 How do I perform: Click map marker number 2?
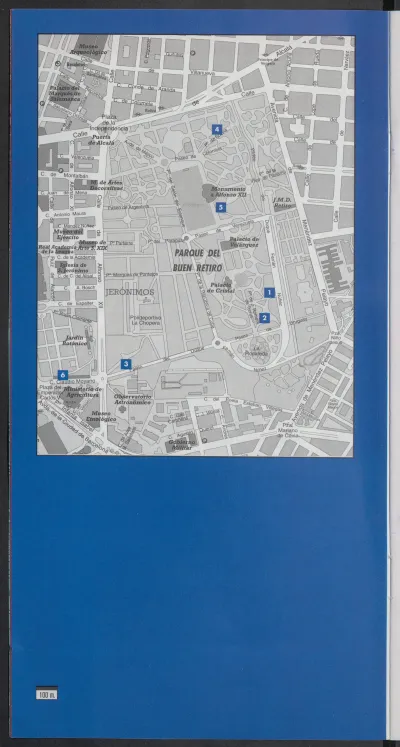click(265, 318)
